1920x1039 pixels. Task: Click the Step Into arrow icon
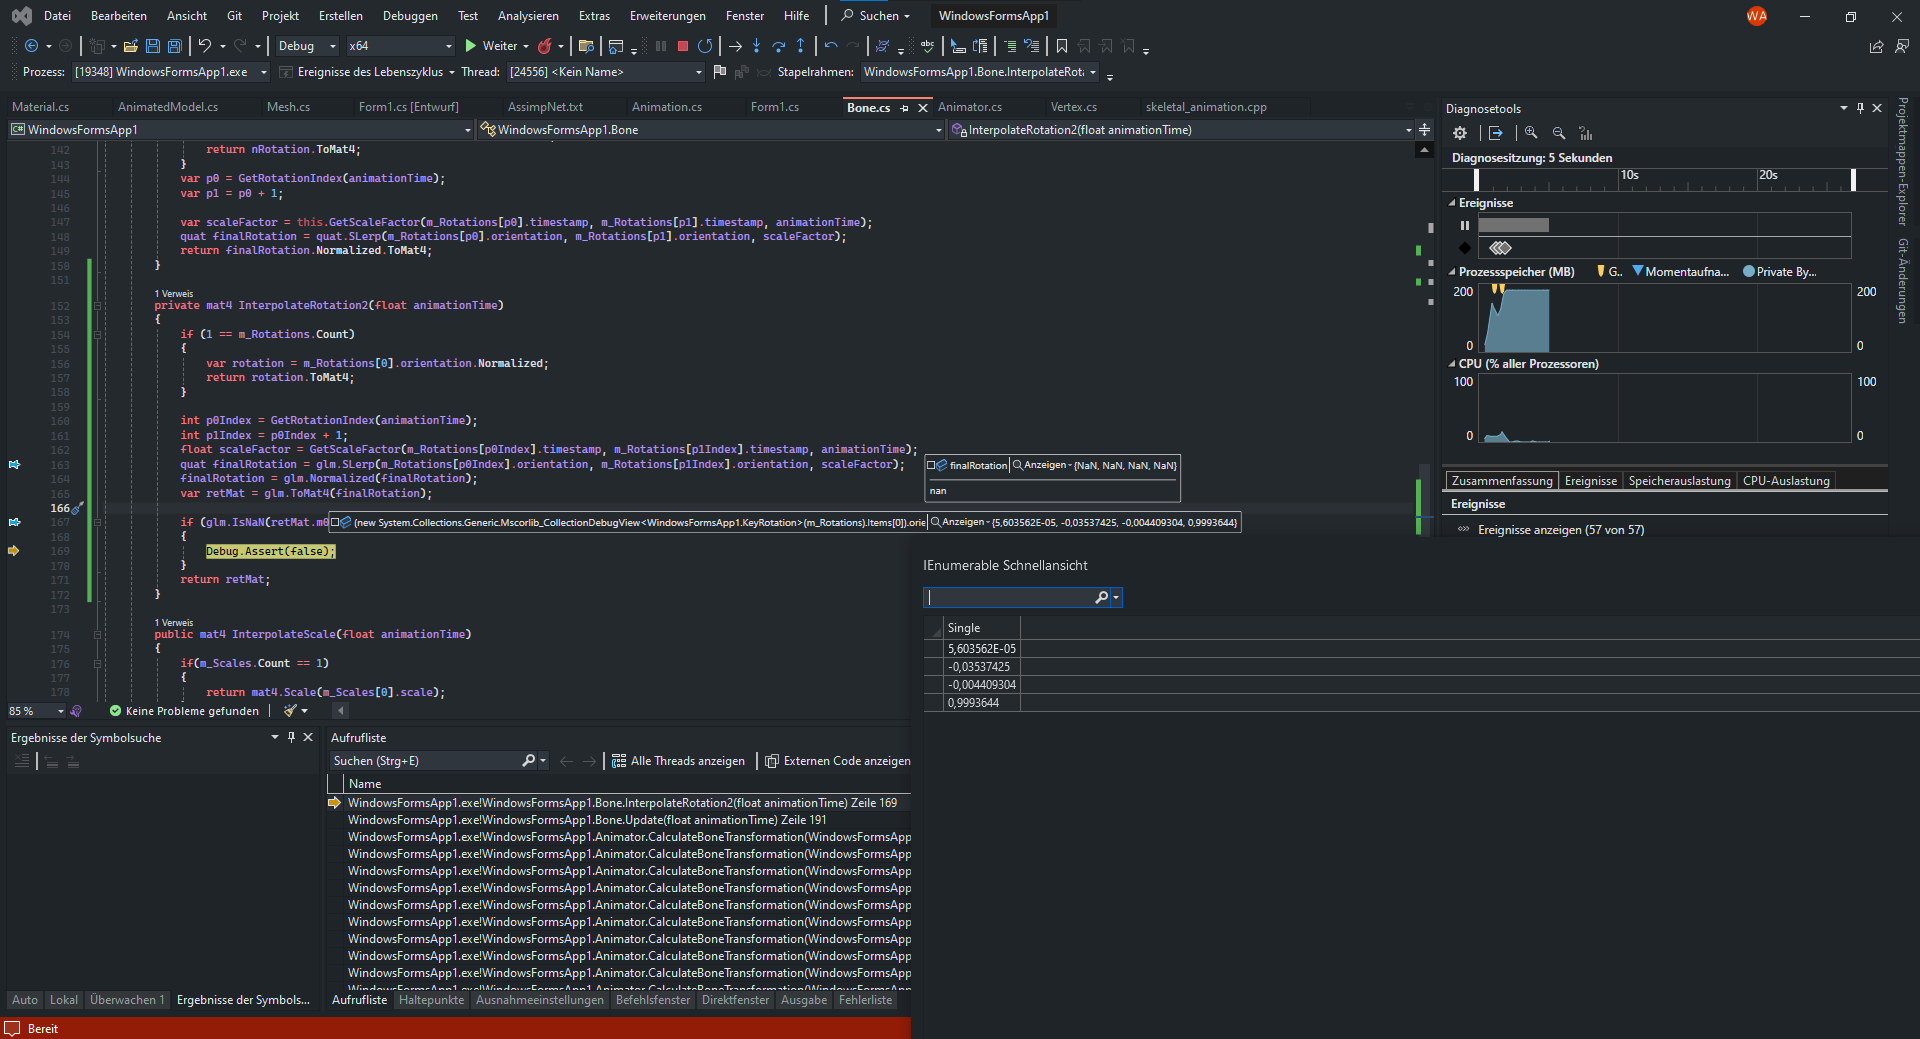point(757,46)
